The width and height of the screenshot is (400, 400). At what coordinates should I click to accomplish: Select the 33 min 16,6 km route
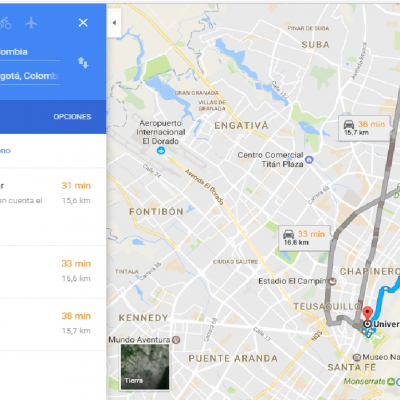point(53,272)
